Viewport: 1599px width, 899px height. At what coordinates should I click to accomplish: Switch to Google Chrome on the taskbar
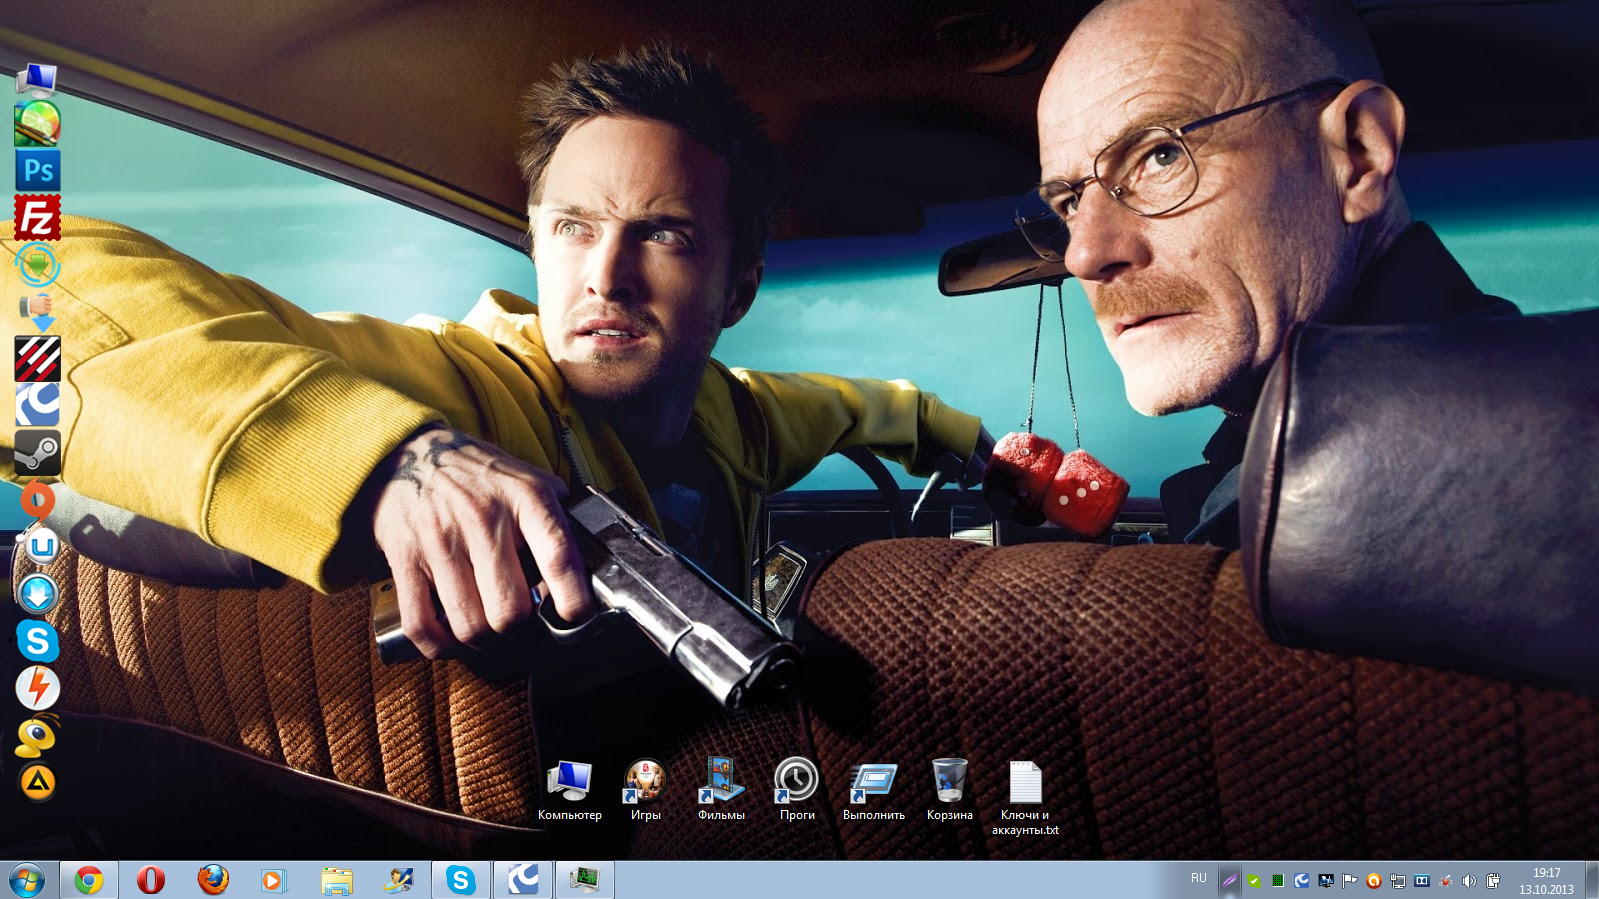coord(89,880)
